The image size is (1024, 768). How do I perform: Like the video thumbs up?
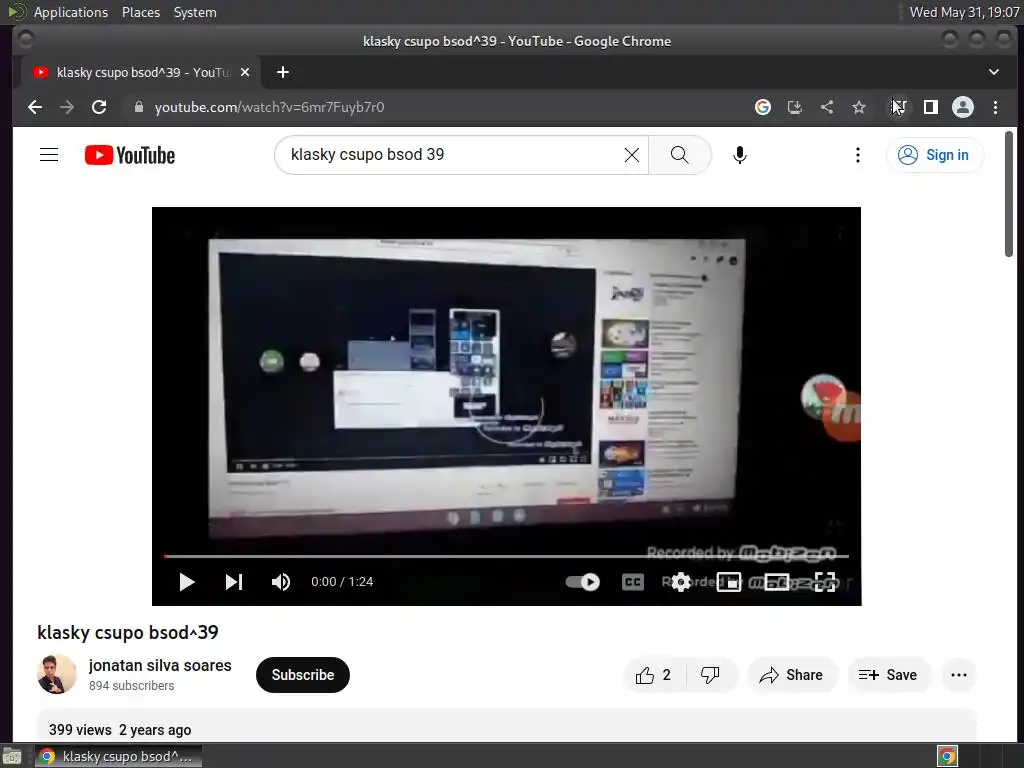pyautogui.click(x=654, y=675)
